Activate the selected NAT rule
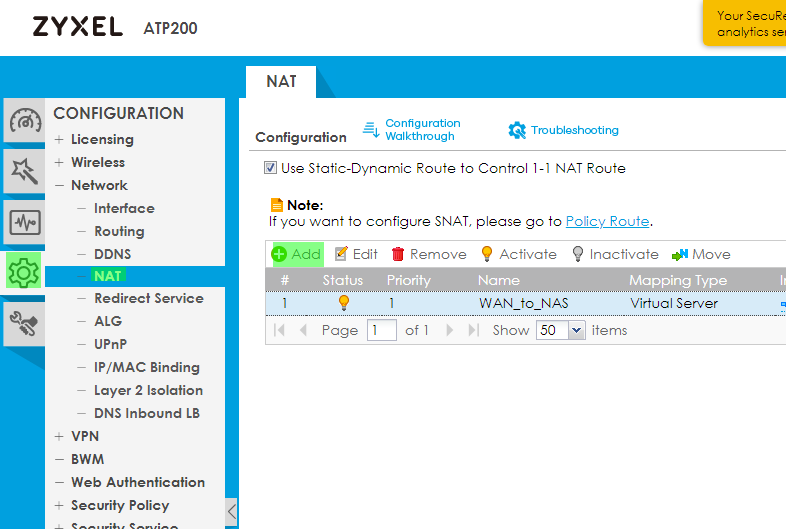 (518, 254)
